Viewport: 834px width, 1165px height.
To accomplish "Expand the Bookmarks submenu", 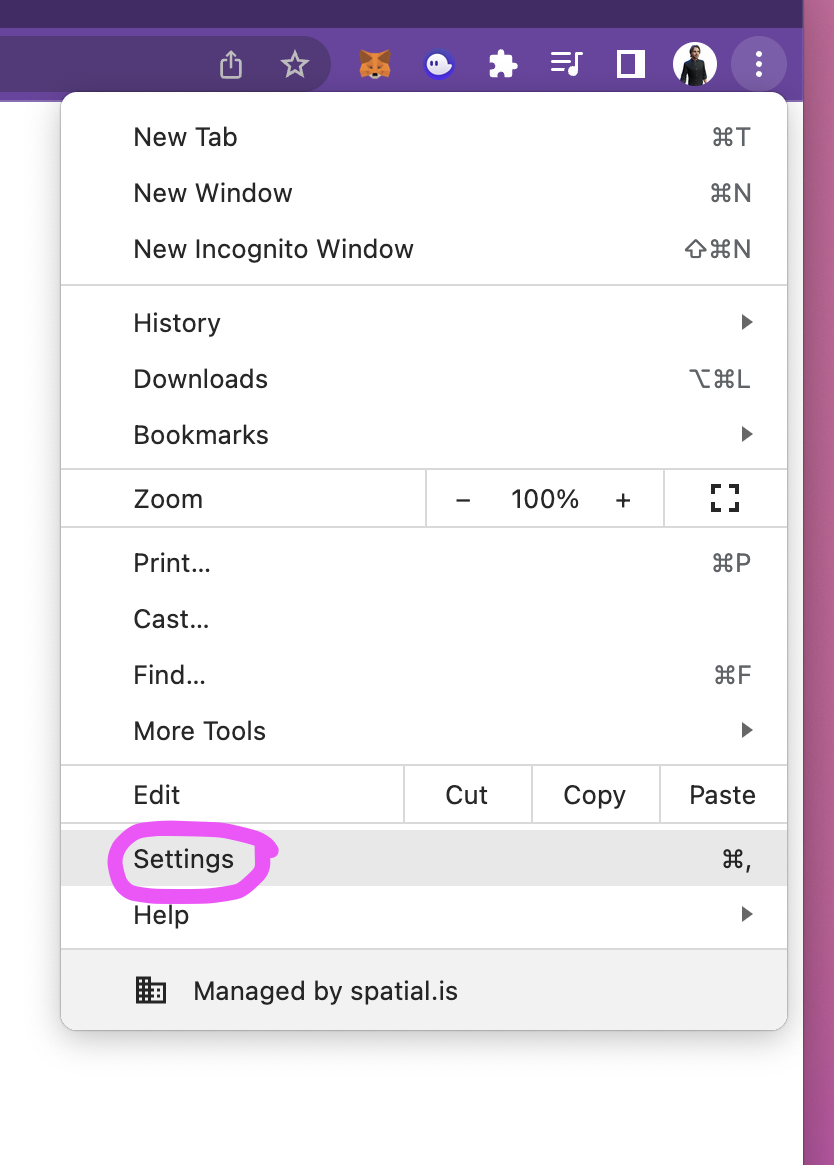I will tap(424, 435).
